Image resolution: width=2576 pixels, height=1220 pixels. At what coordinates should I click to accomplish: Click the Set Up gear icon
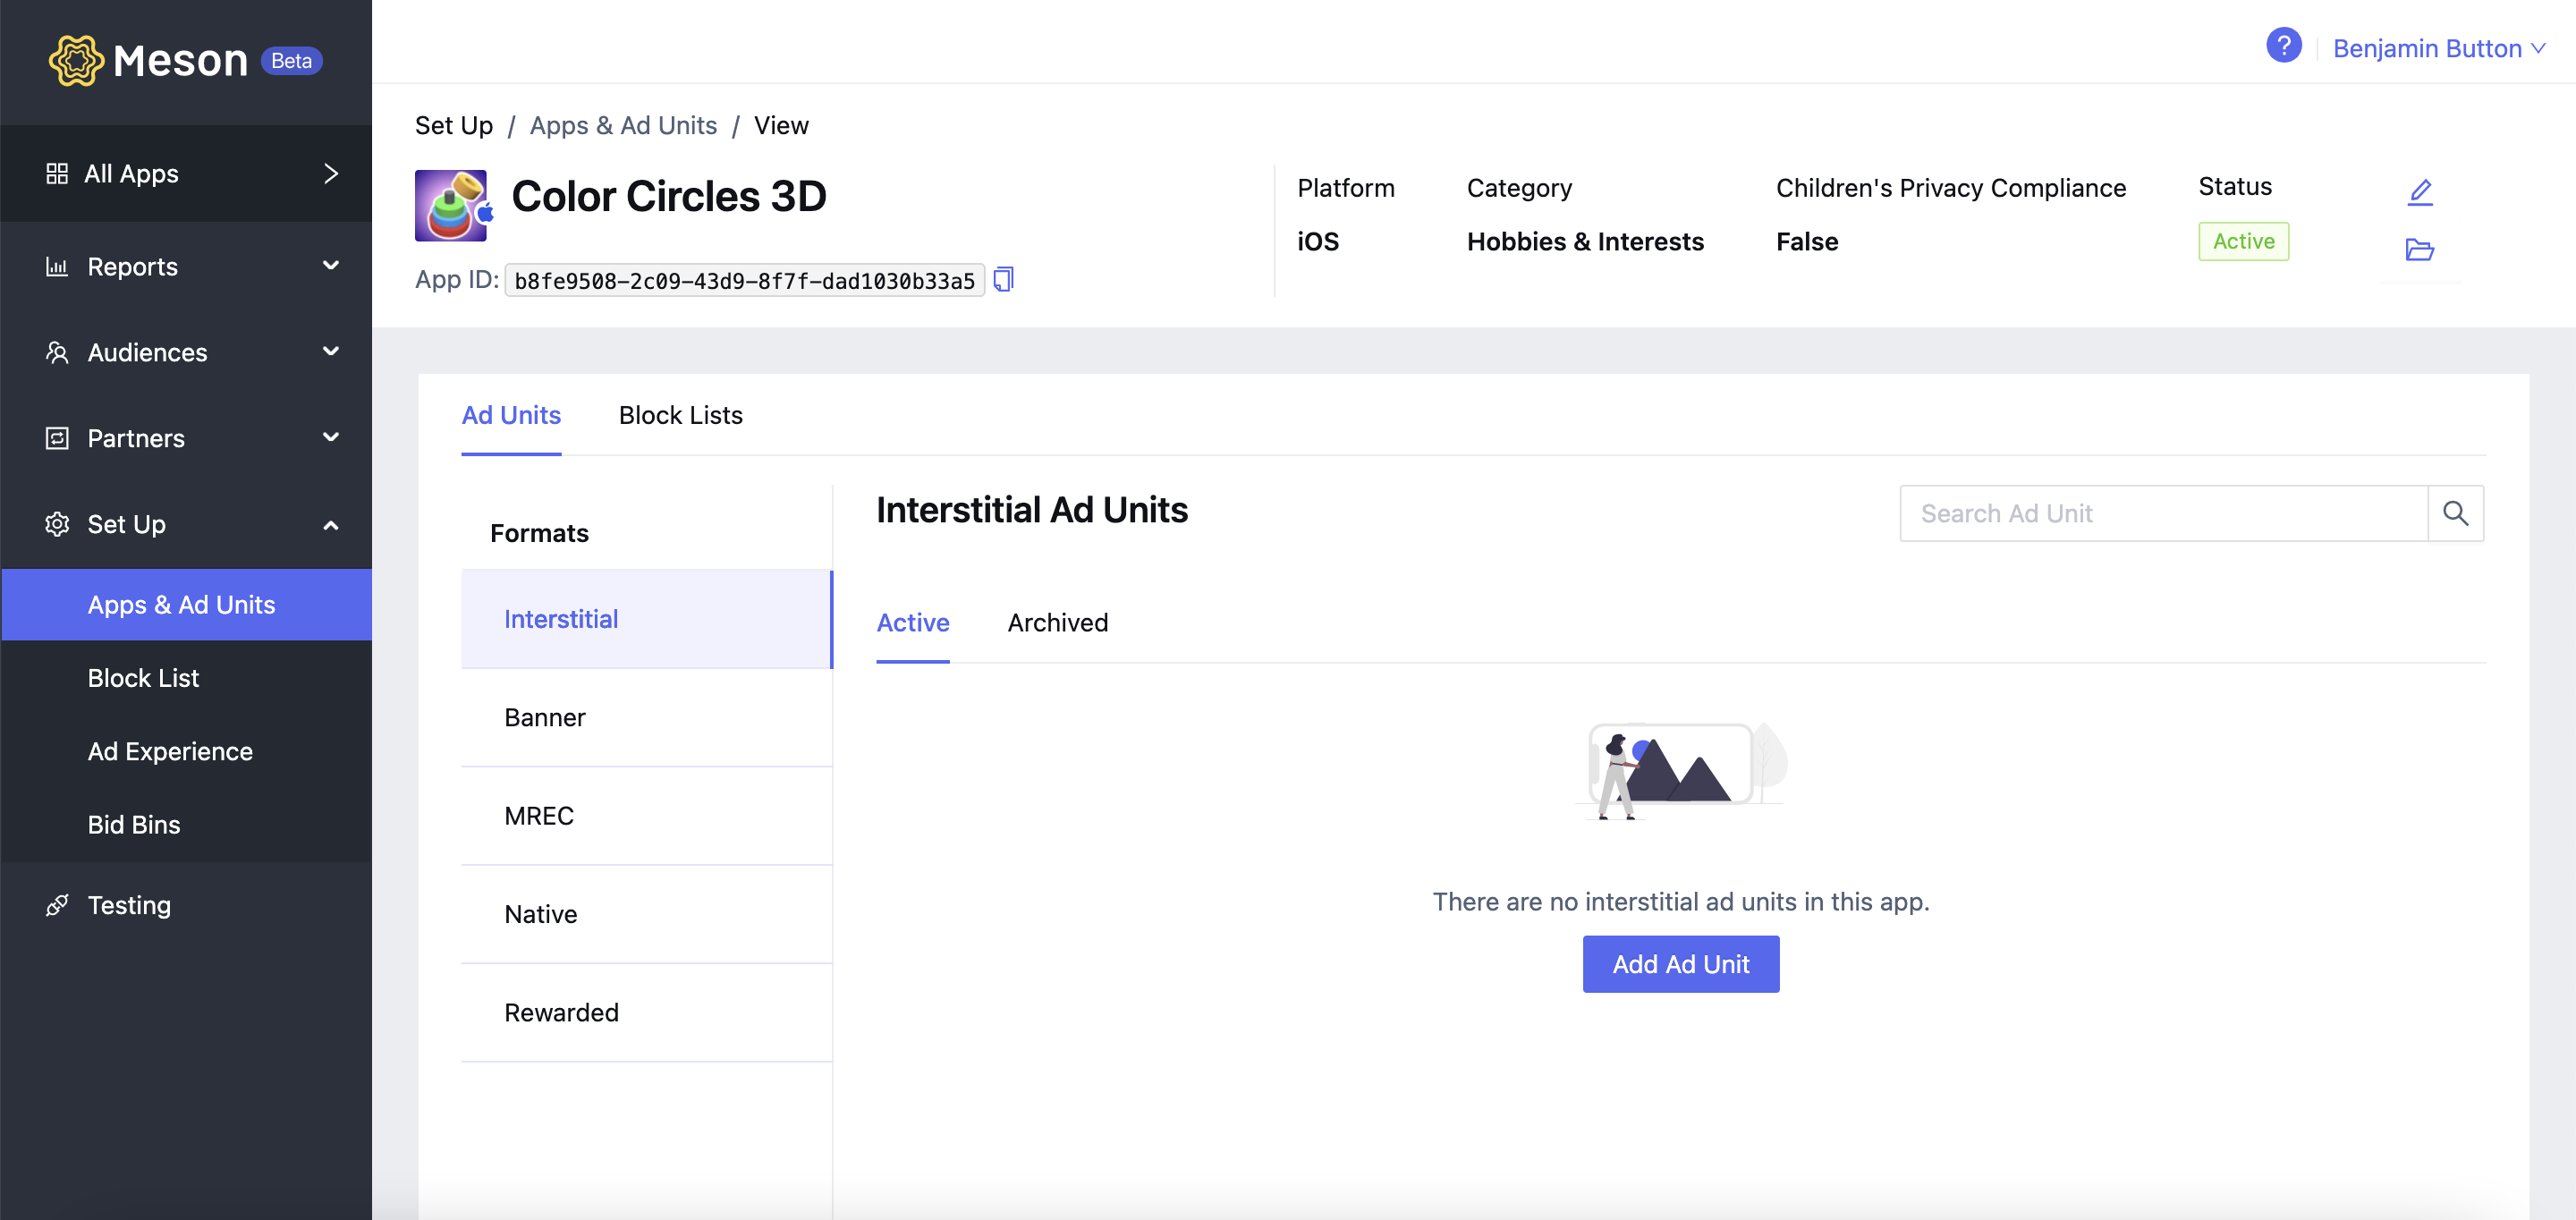[57, 524]
